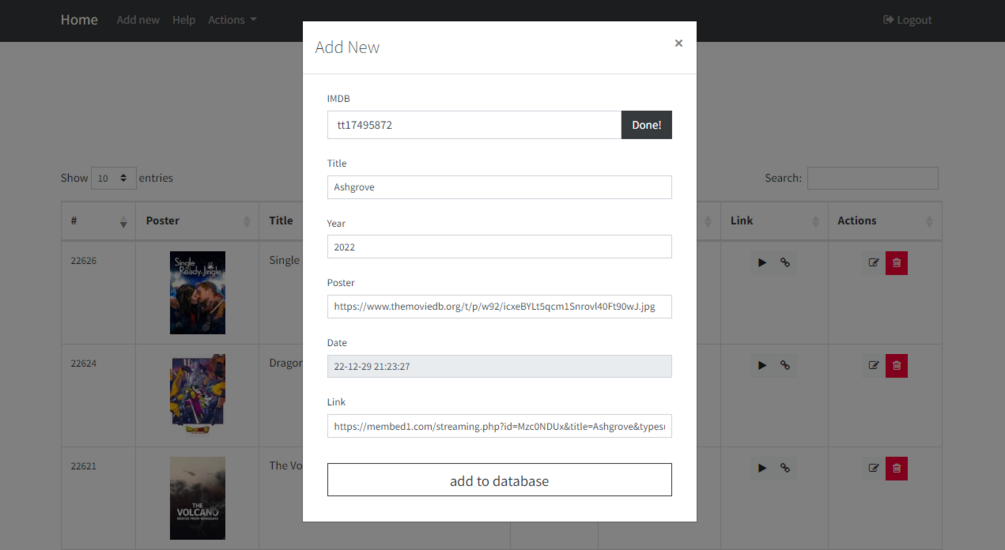
Task: Click the chain link icon for entry 22621
Action: point(785,468)
